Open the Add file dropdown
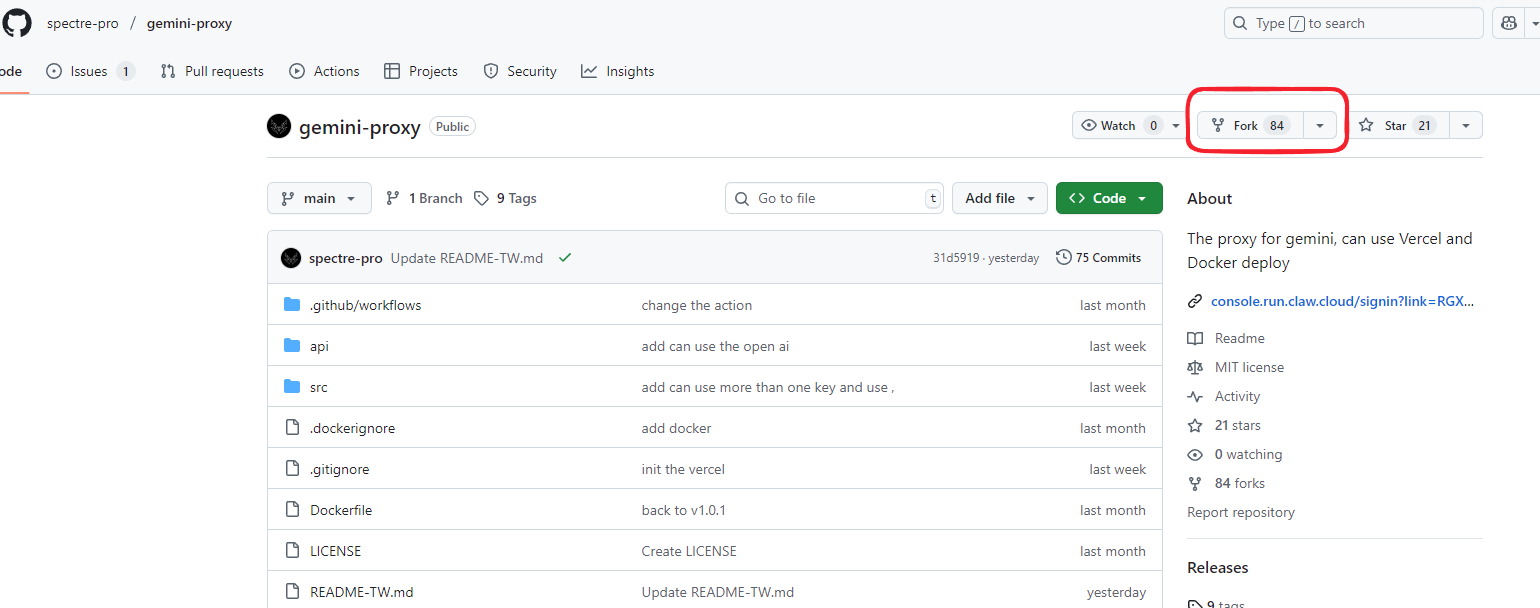This screenshot has width=1540, height=608. click(1000, 198)
